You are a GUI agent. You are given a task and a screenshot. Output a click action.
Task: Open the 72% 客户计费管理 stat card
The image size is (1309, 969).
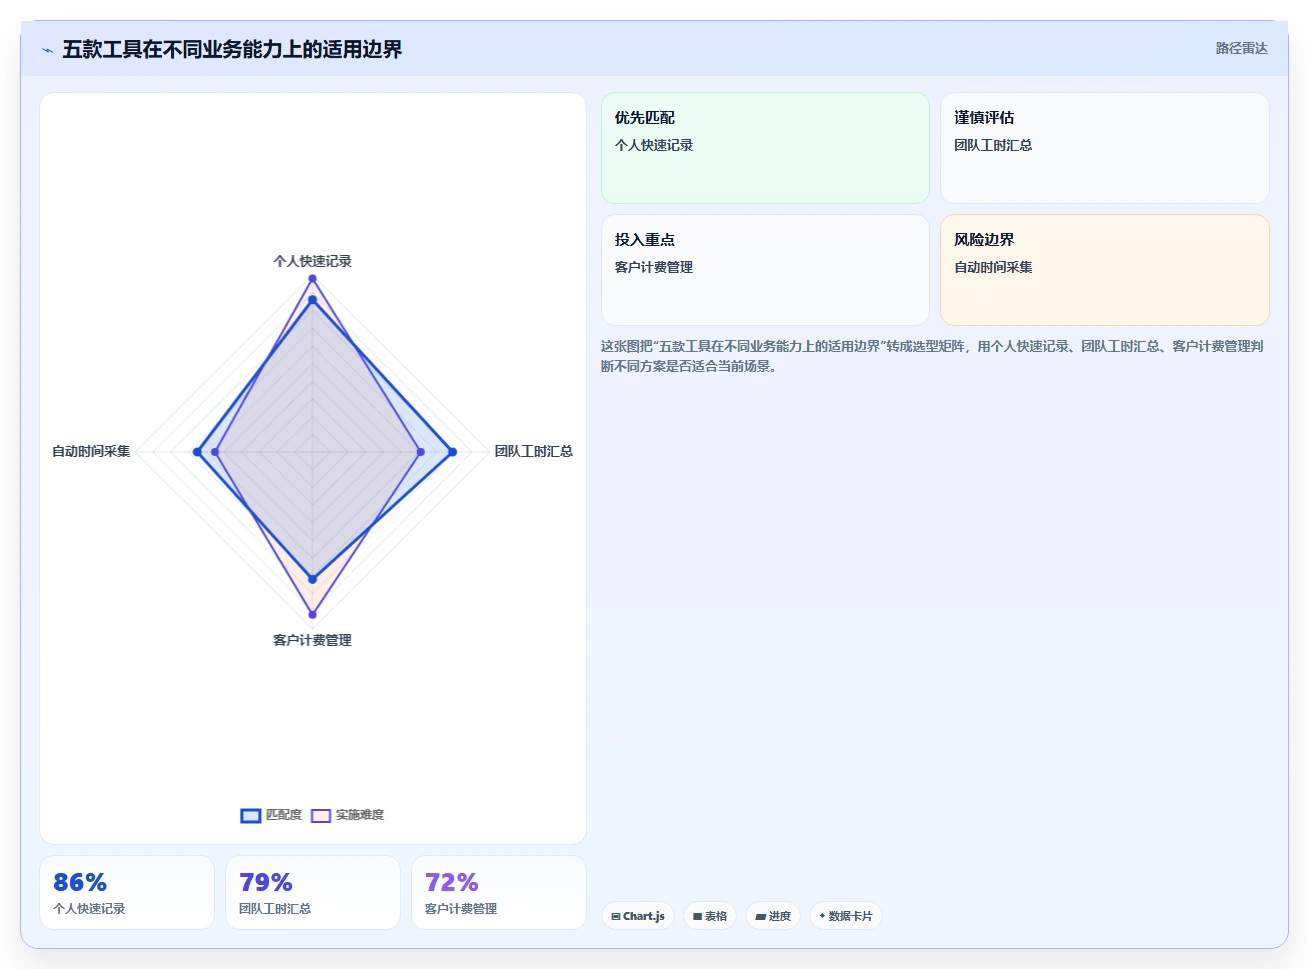point(499,892)
